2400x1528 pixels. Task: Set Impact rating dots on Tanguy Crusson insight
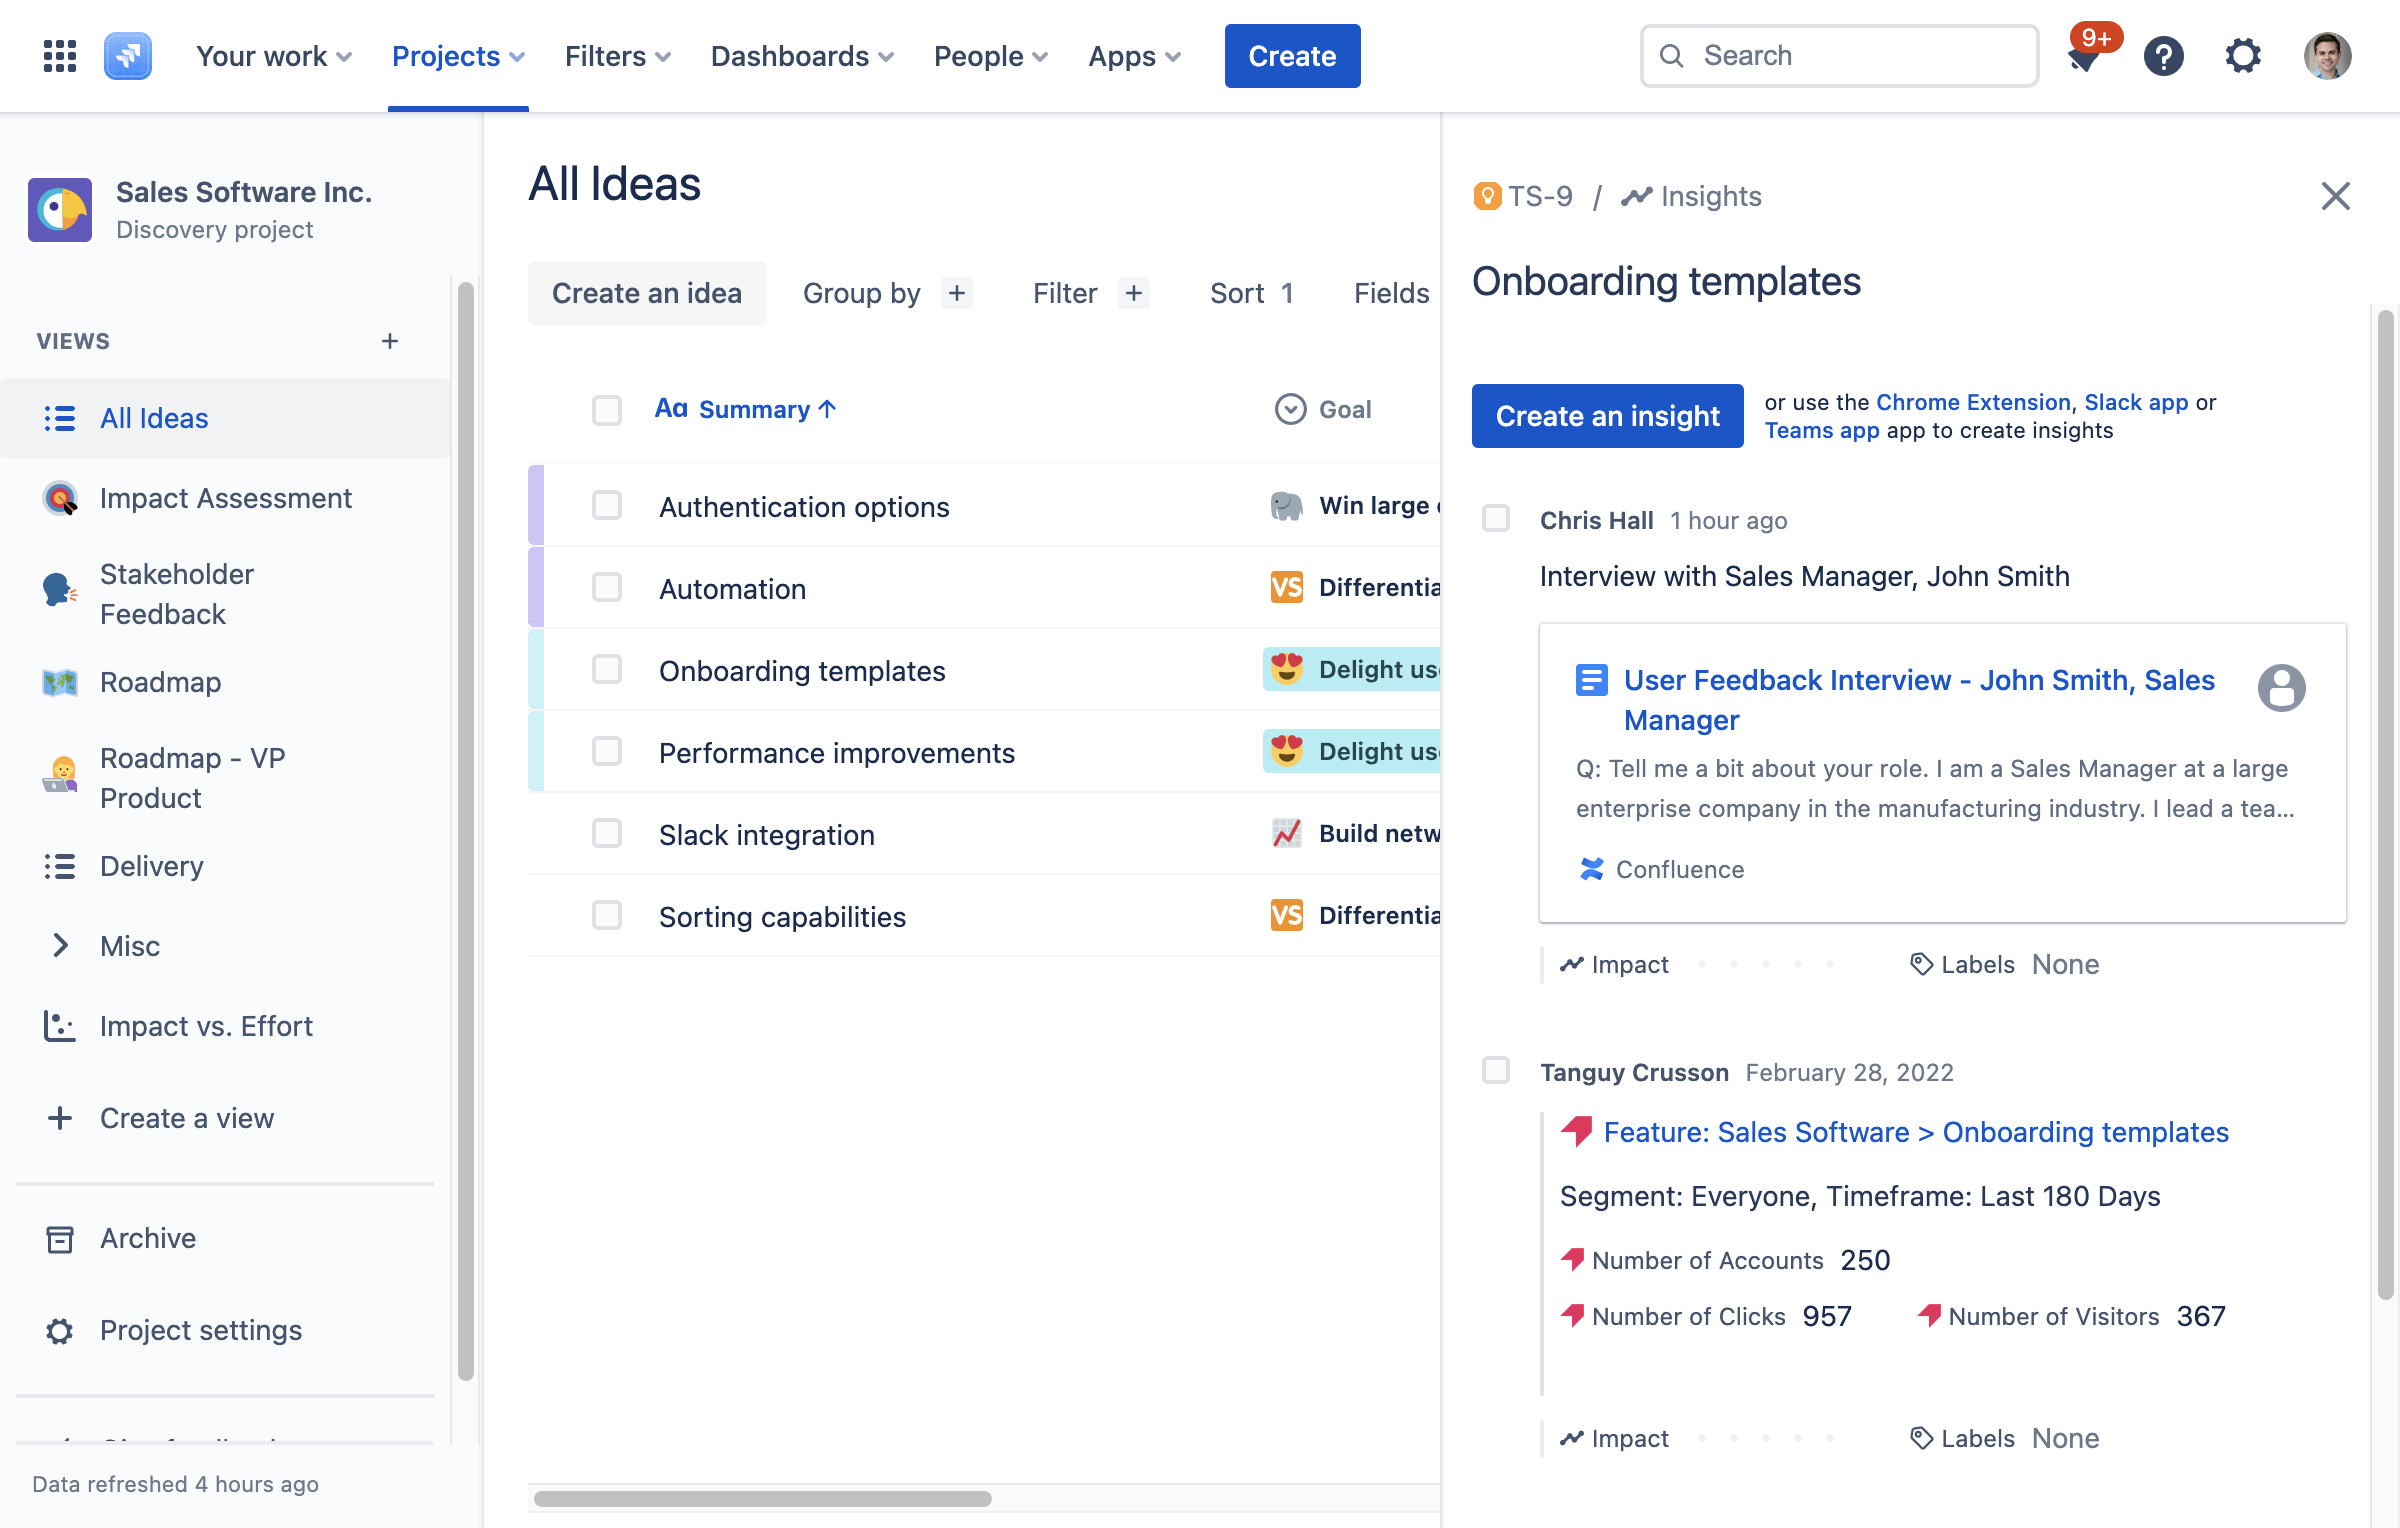coord(1766,1438)
